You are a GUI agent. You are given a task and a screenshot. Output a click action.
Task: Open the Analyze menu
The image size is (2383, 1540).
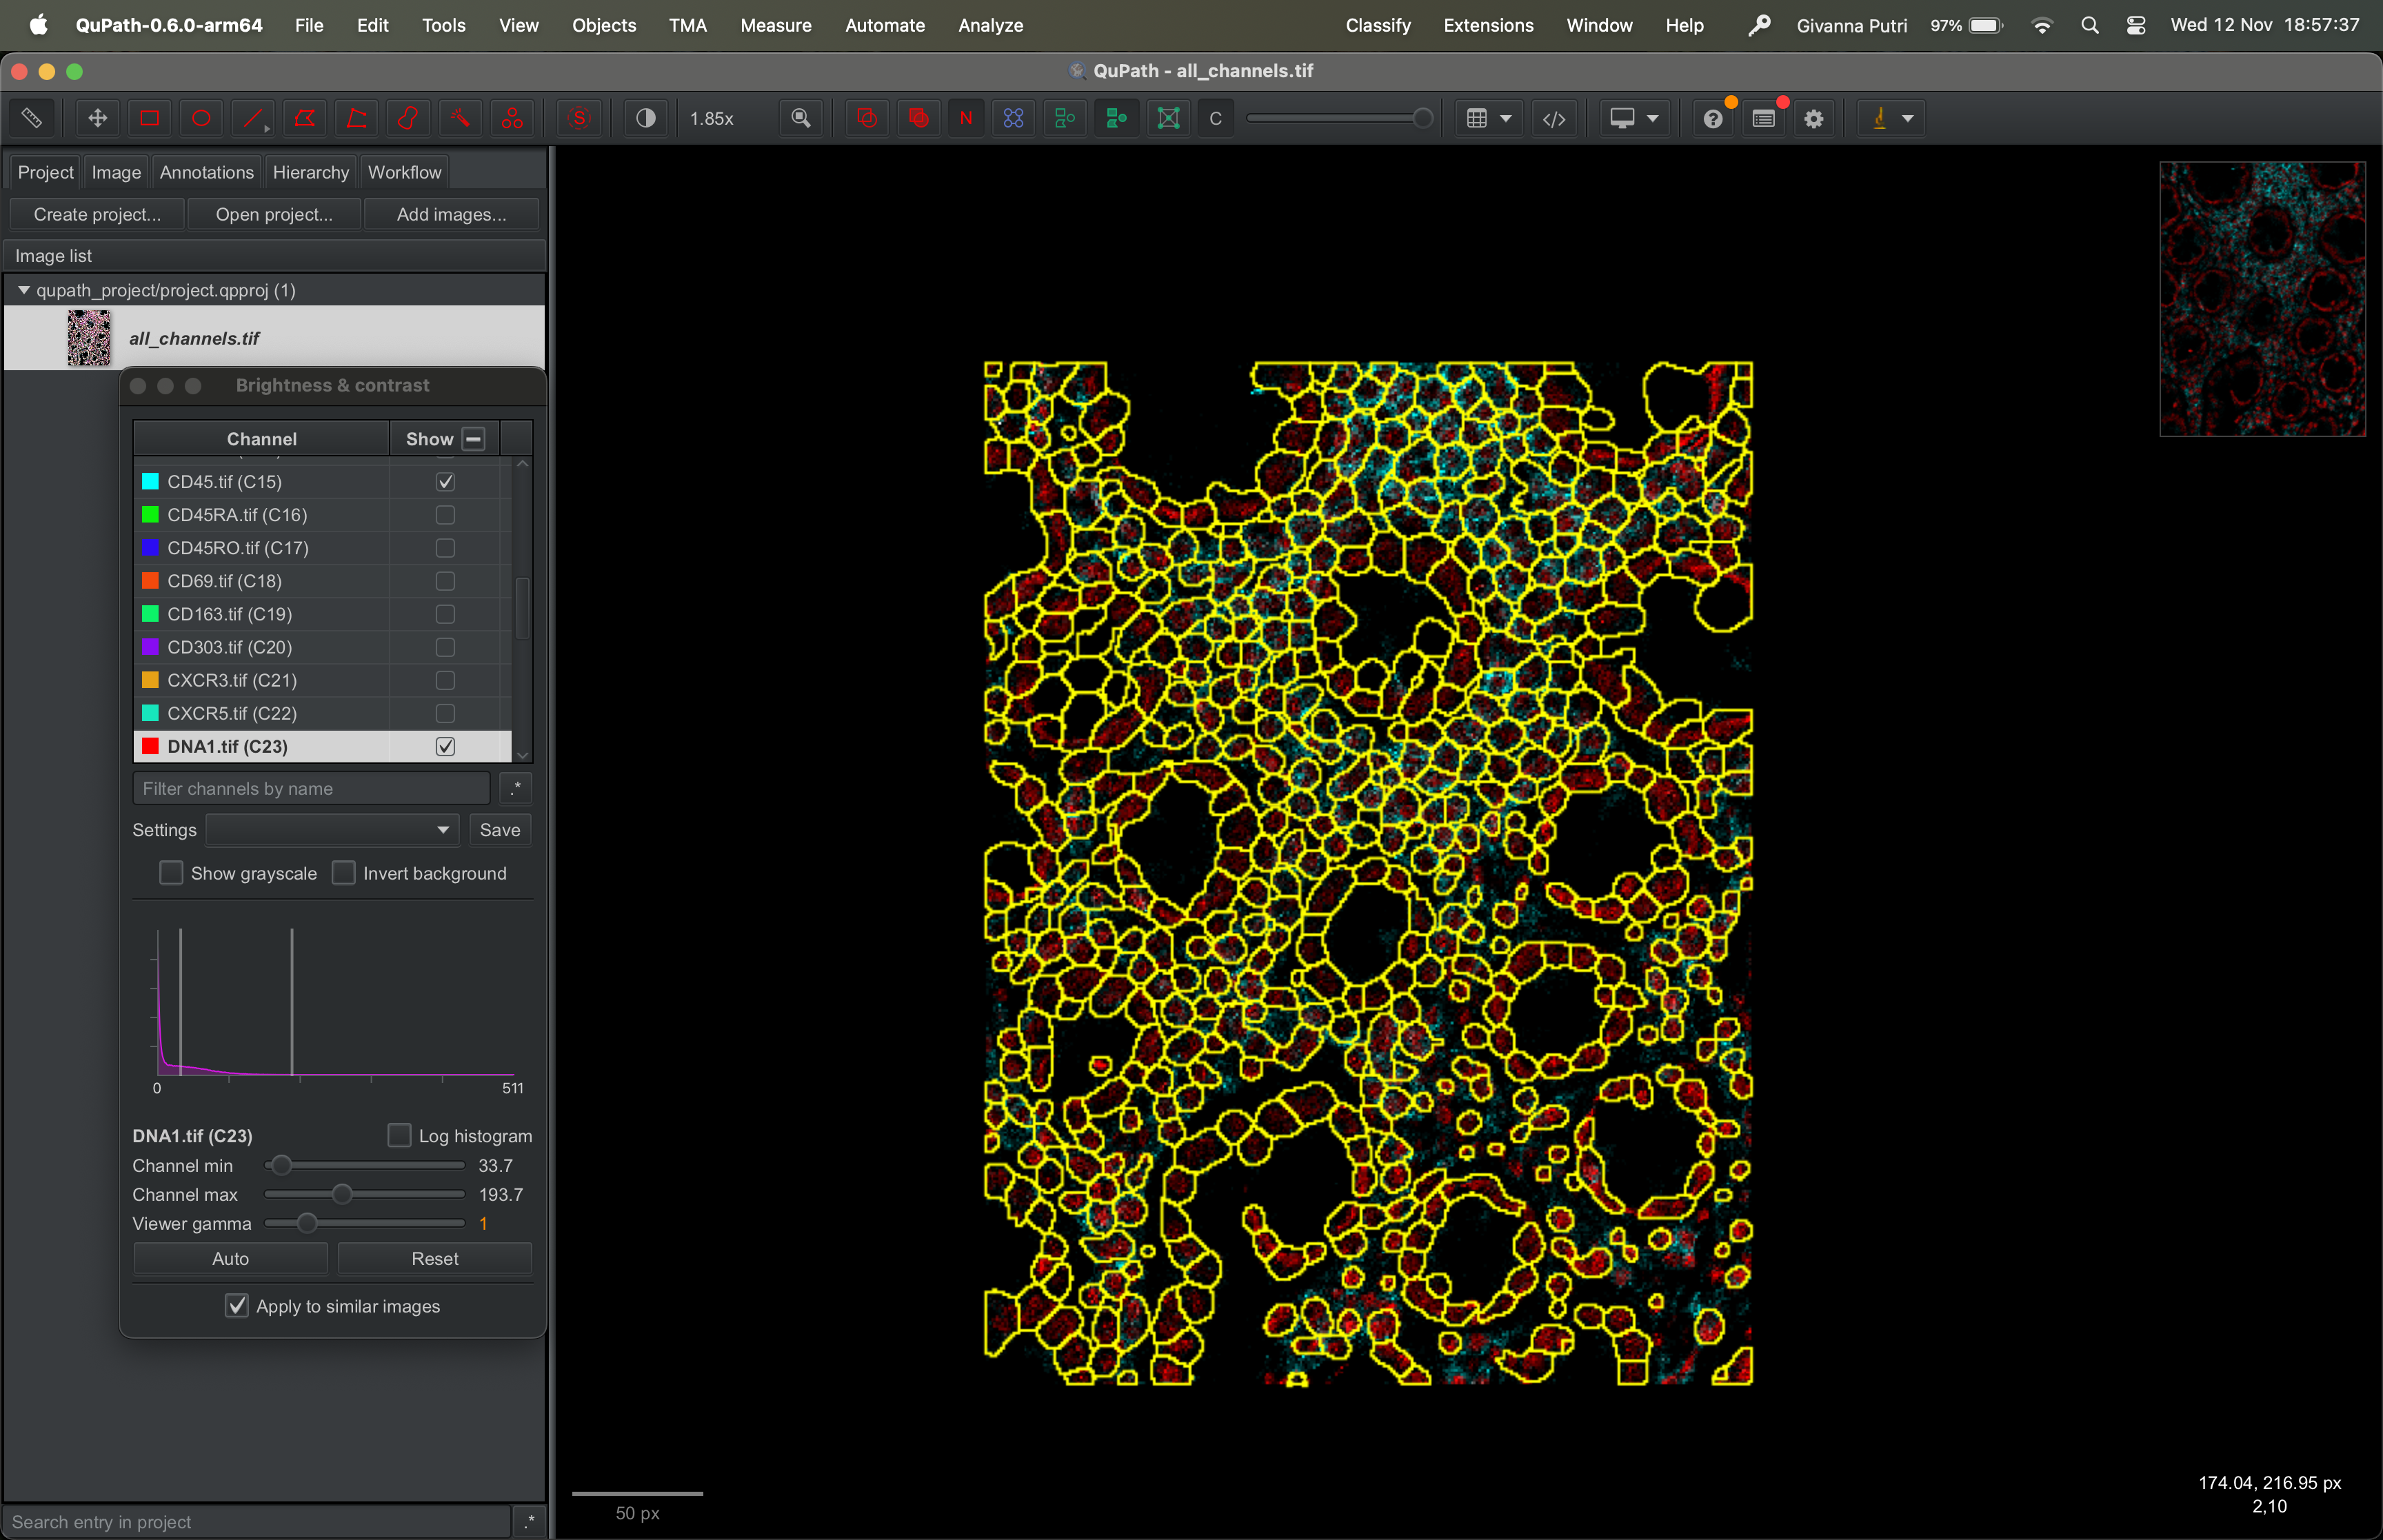click(989, 25)
